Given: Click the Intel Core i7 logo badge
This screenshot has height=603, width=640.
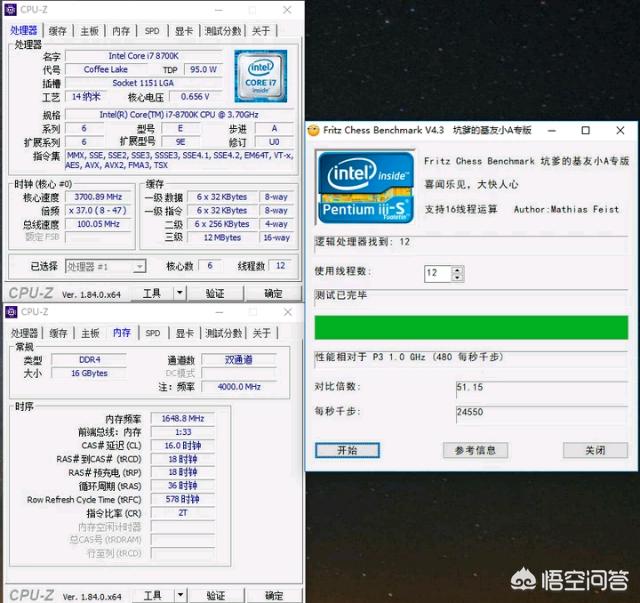Looking at the screenshot, I should [260, 76].
